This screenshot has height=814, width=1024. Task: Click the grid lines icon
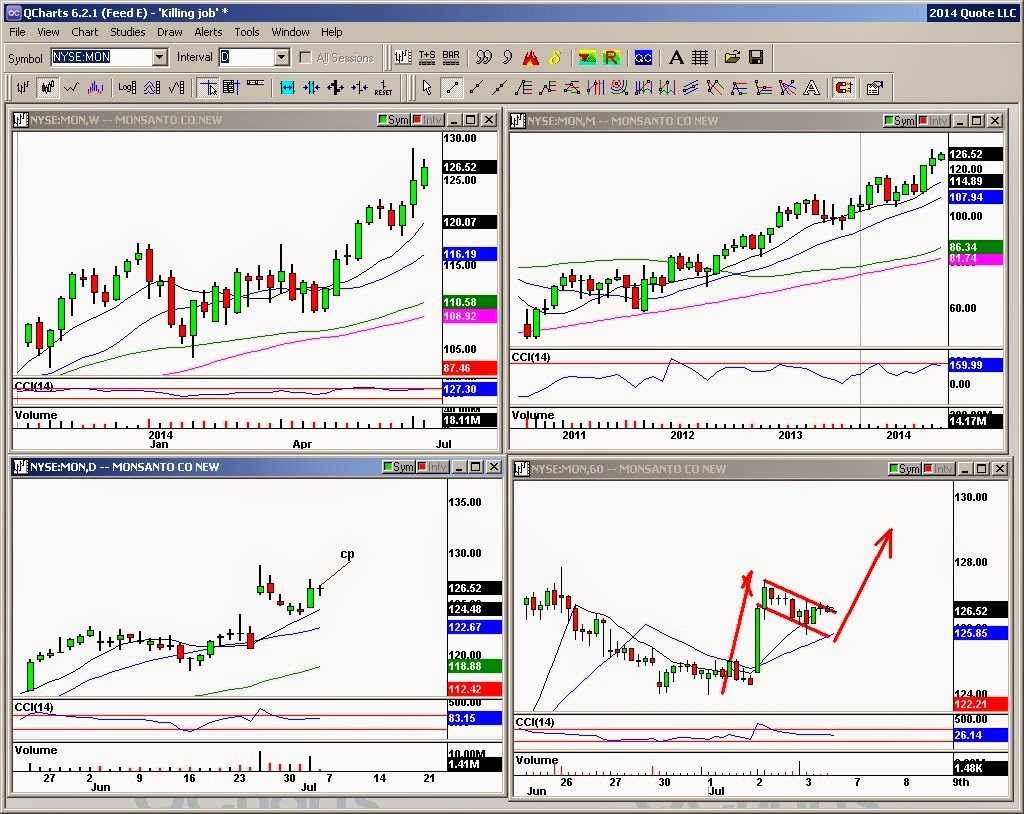(700, 57)
